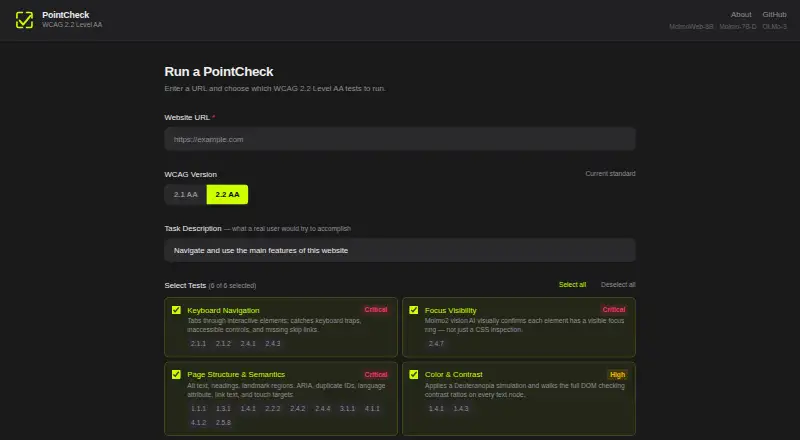Click the 1.3.1 criterion tag

click(x=223, y=408)
